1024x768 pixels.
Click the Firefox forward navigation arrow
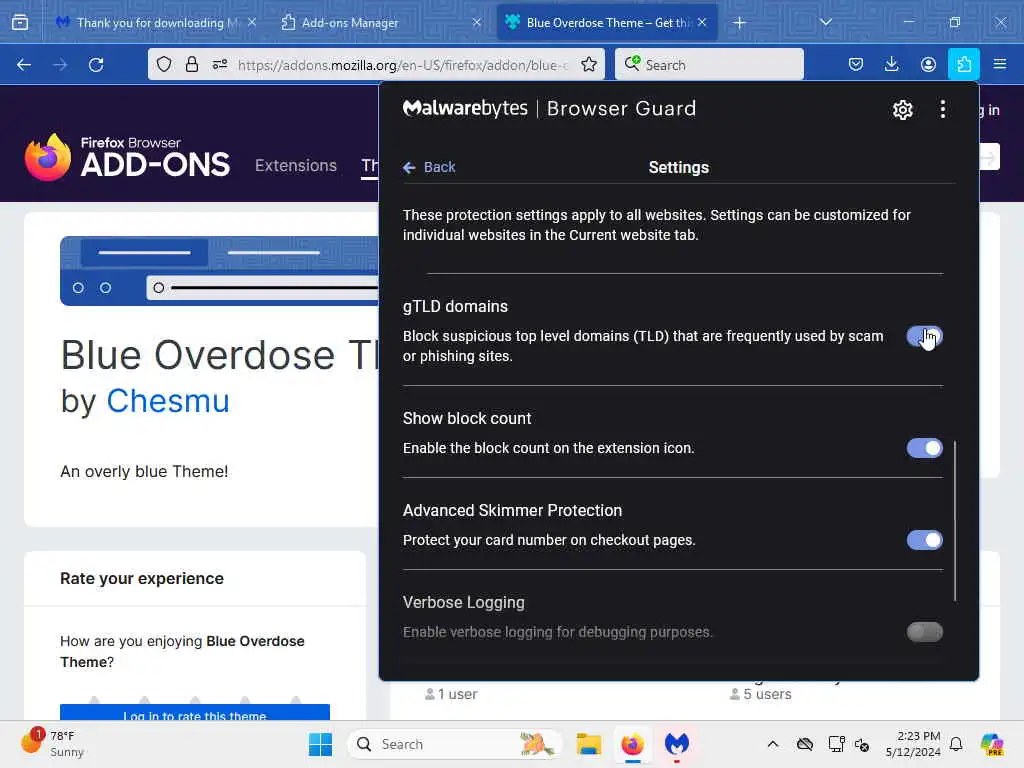[x=60, y=65]
